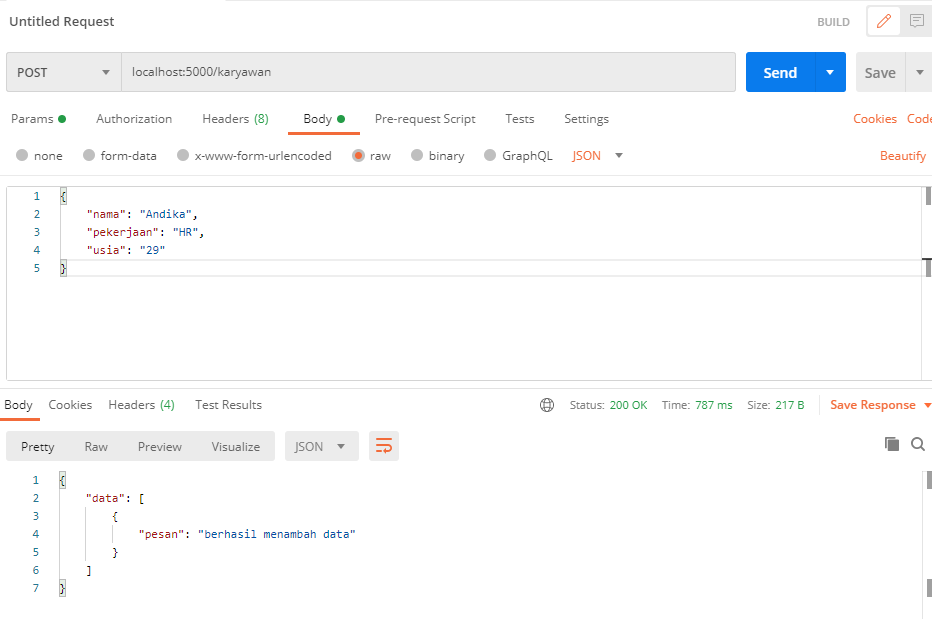Click the Untitled Request title

click(61, 21)
